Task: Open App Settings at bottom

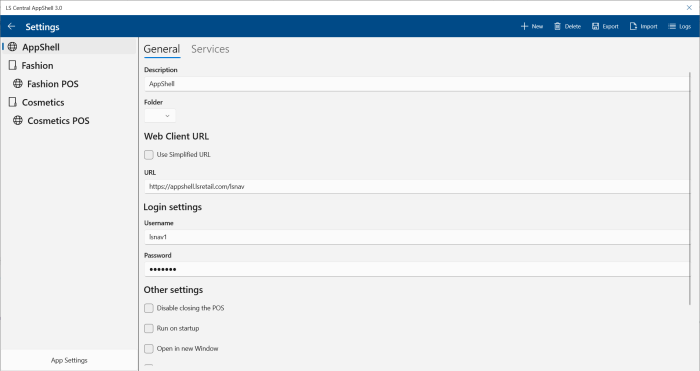Action: pyautogui.click(x=69, y=360)
